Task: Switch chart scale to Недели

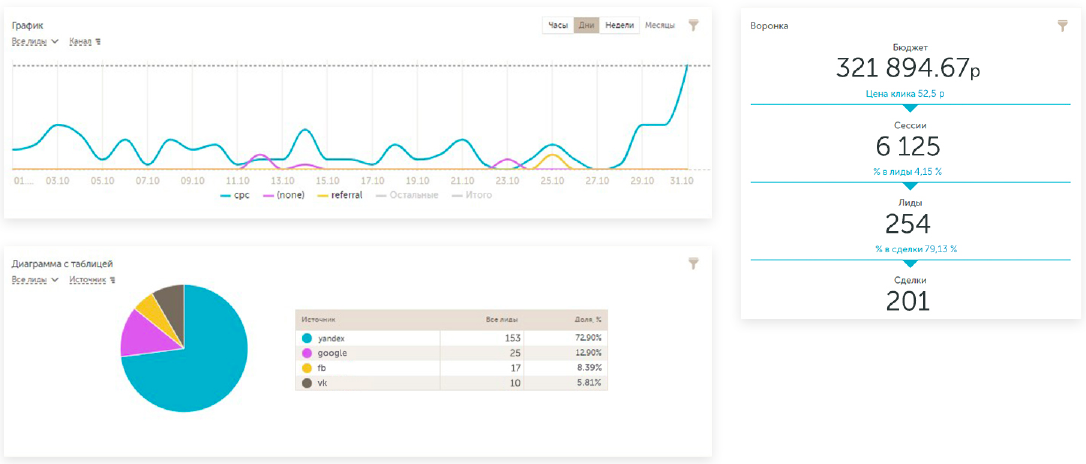Action: [x=620, y=25]
